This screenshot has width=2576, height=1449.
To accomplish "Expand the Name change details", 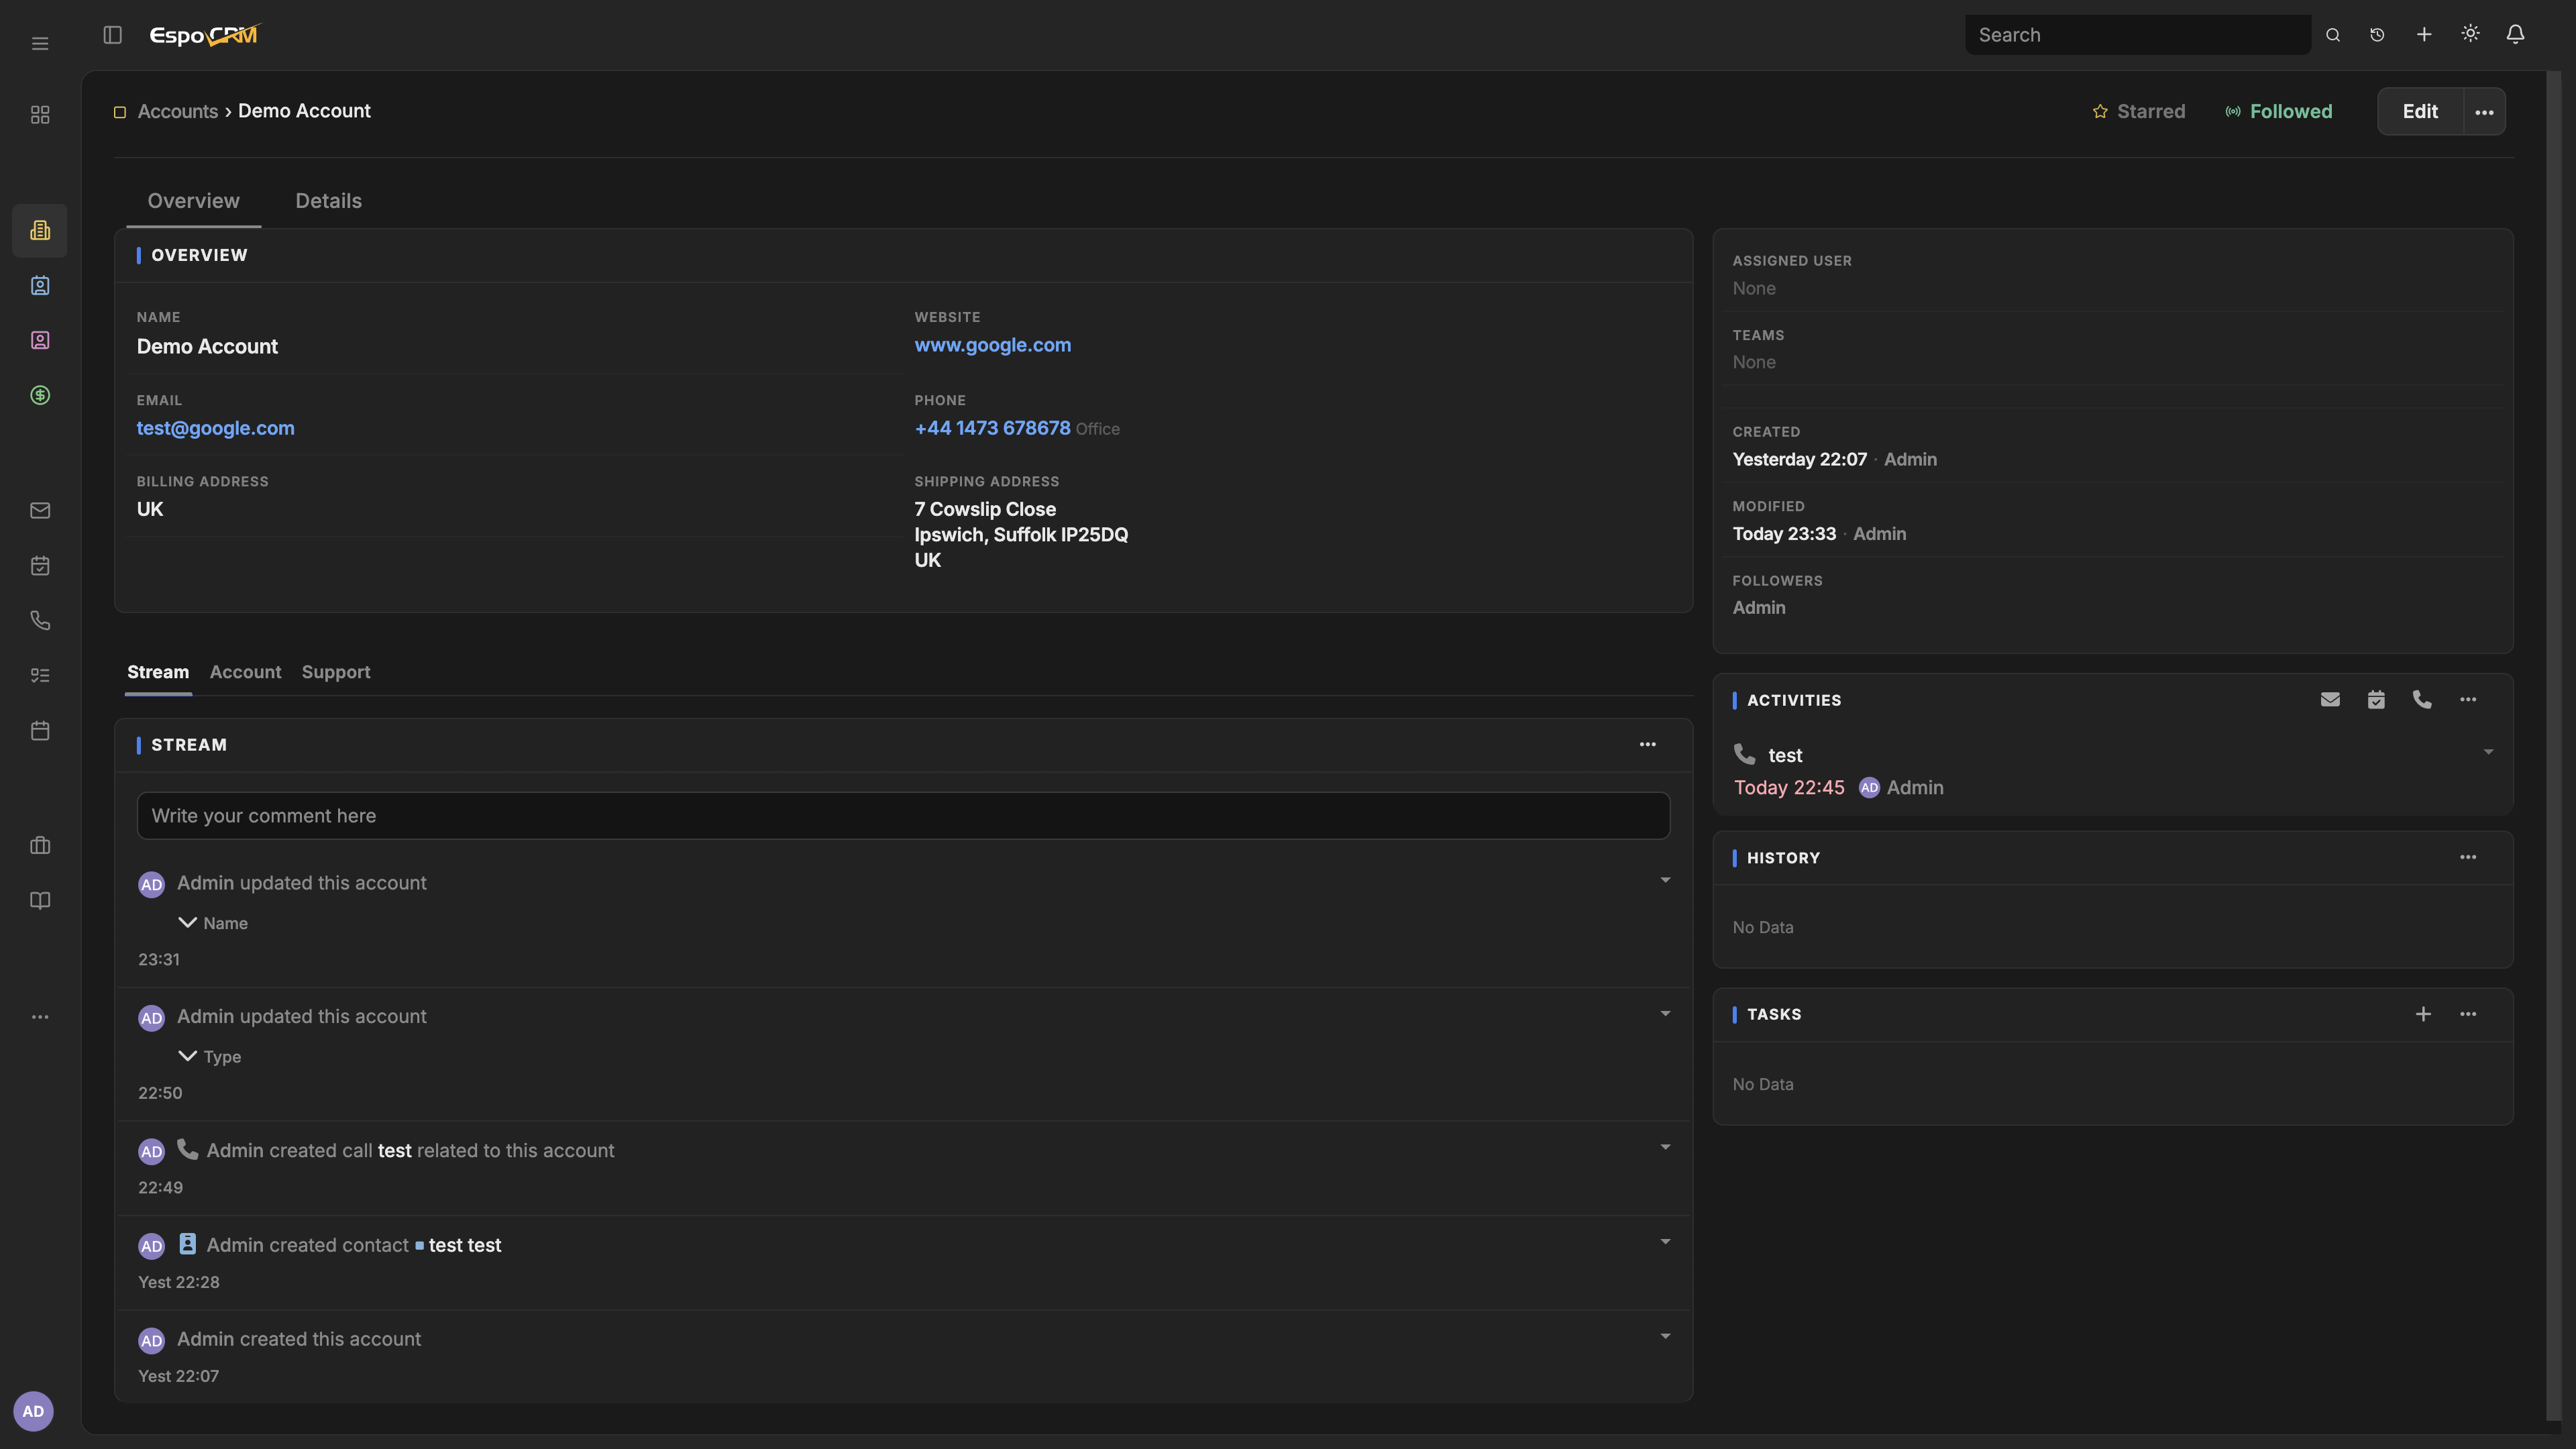I will coord(187,922).
